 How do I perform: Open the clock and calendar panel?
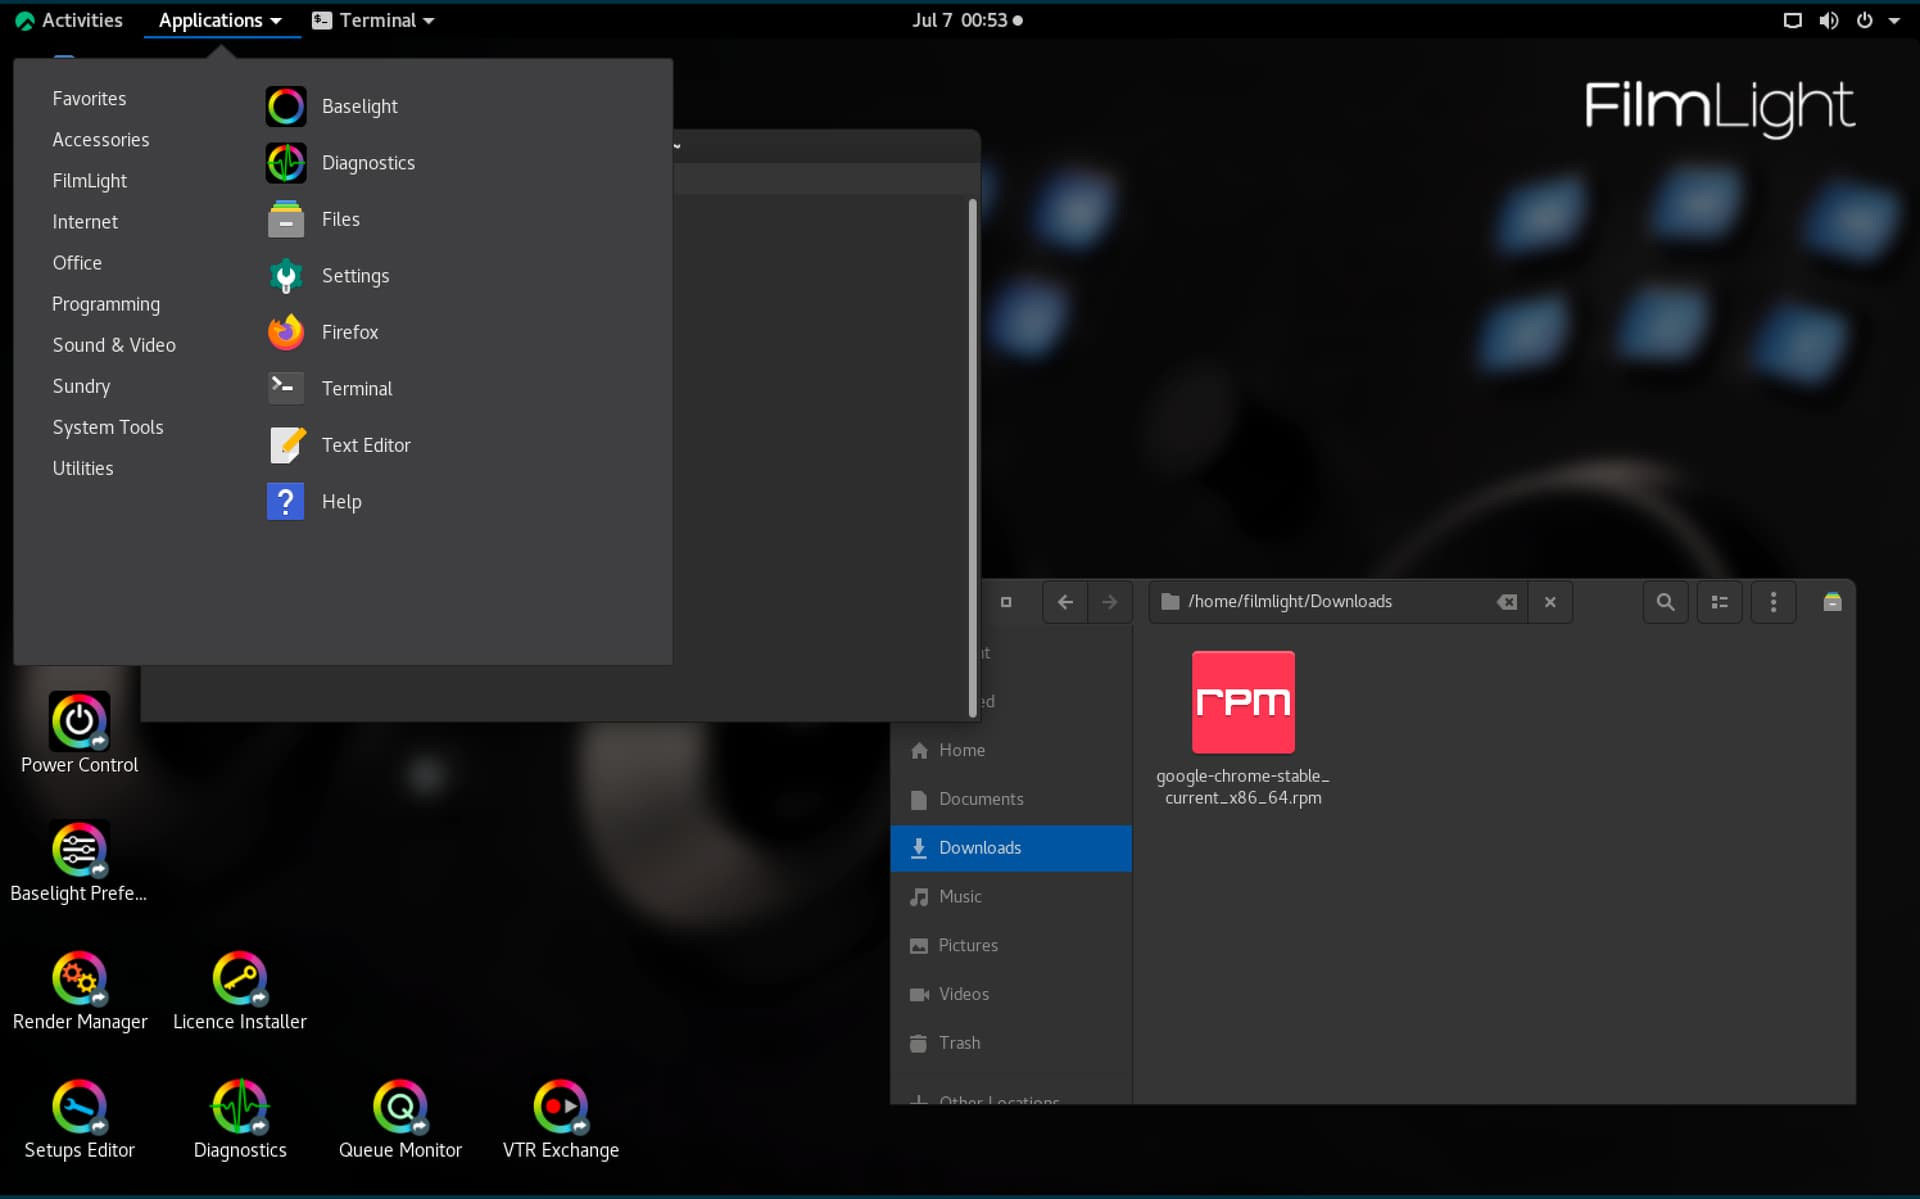coord(966,20)
